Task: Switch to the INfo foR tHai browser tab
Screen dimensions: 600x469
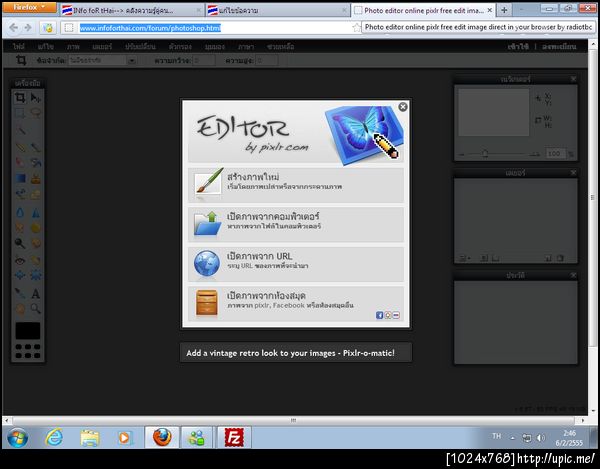Action: (x=132, y=11)
